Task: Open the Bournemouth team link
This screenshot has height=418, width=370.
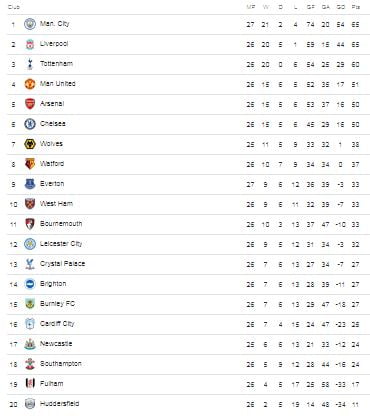Action: (61, 224)
